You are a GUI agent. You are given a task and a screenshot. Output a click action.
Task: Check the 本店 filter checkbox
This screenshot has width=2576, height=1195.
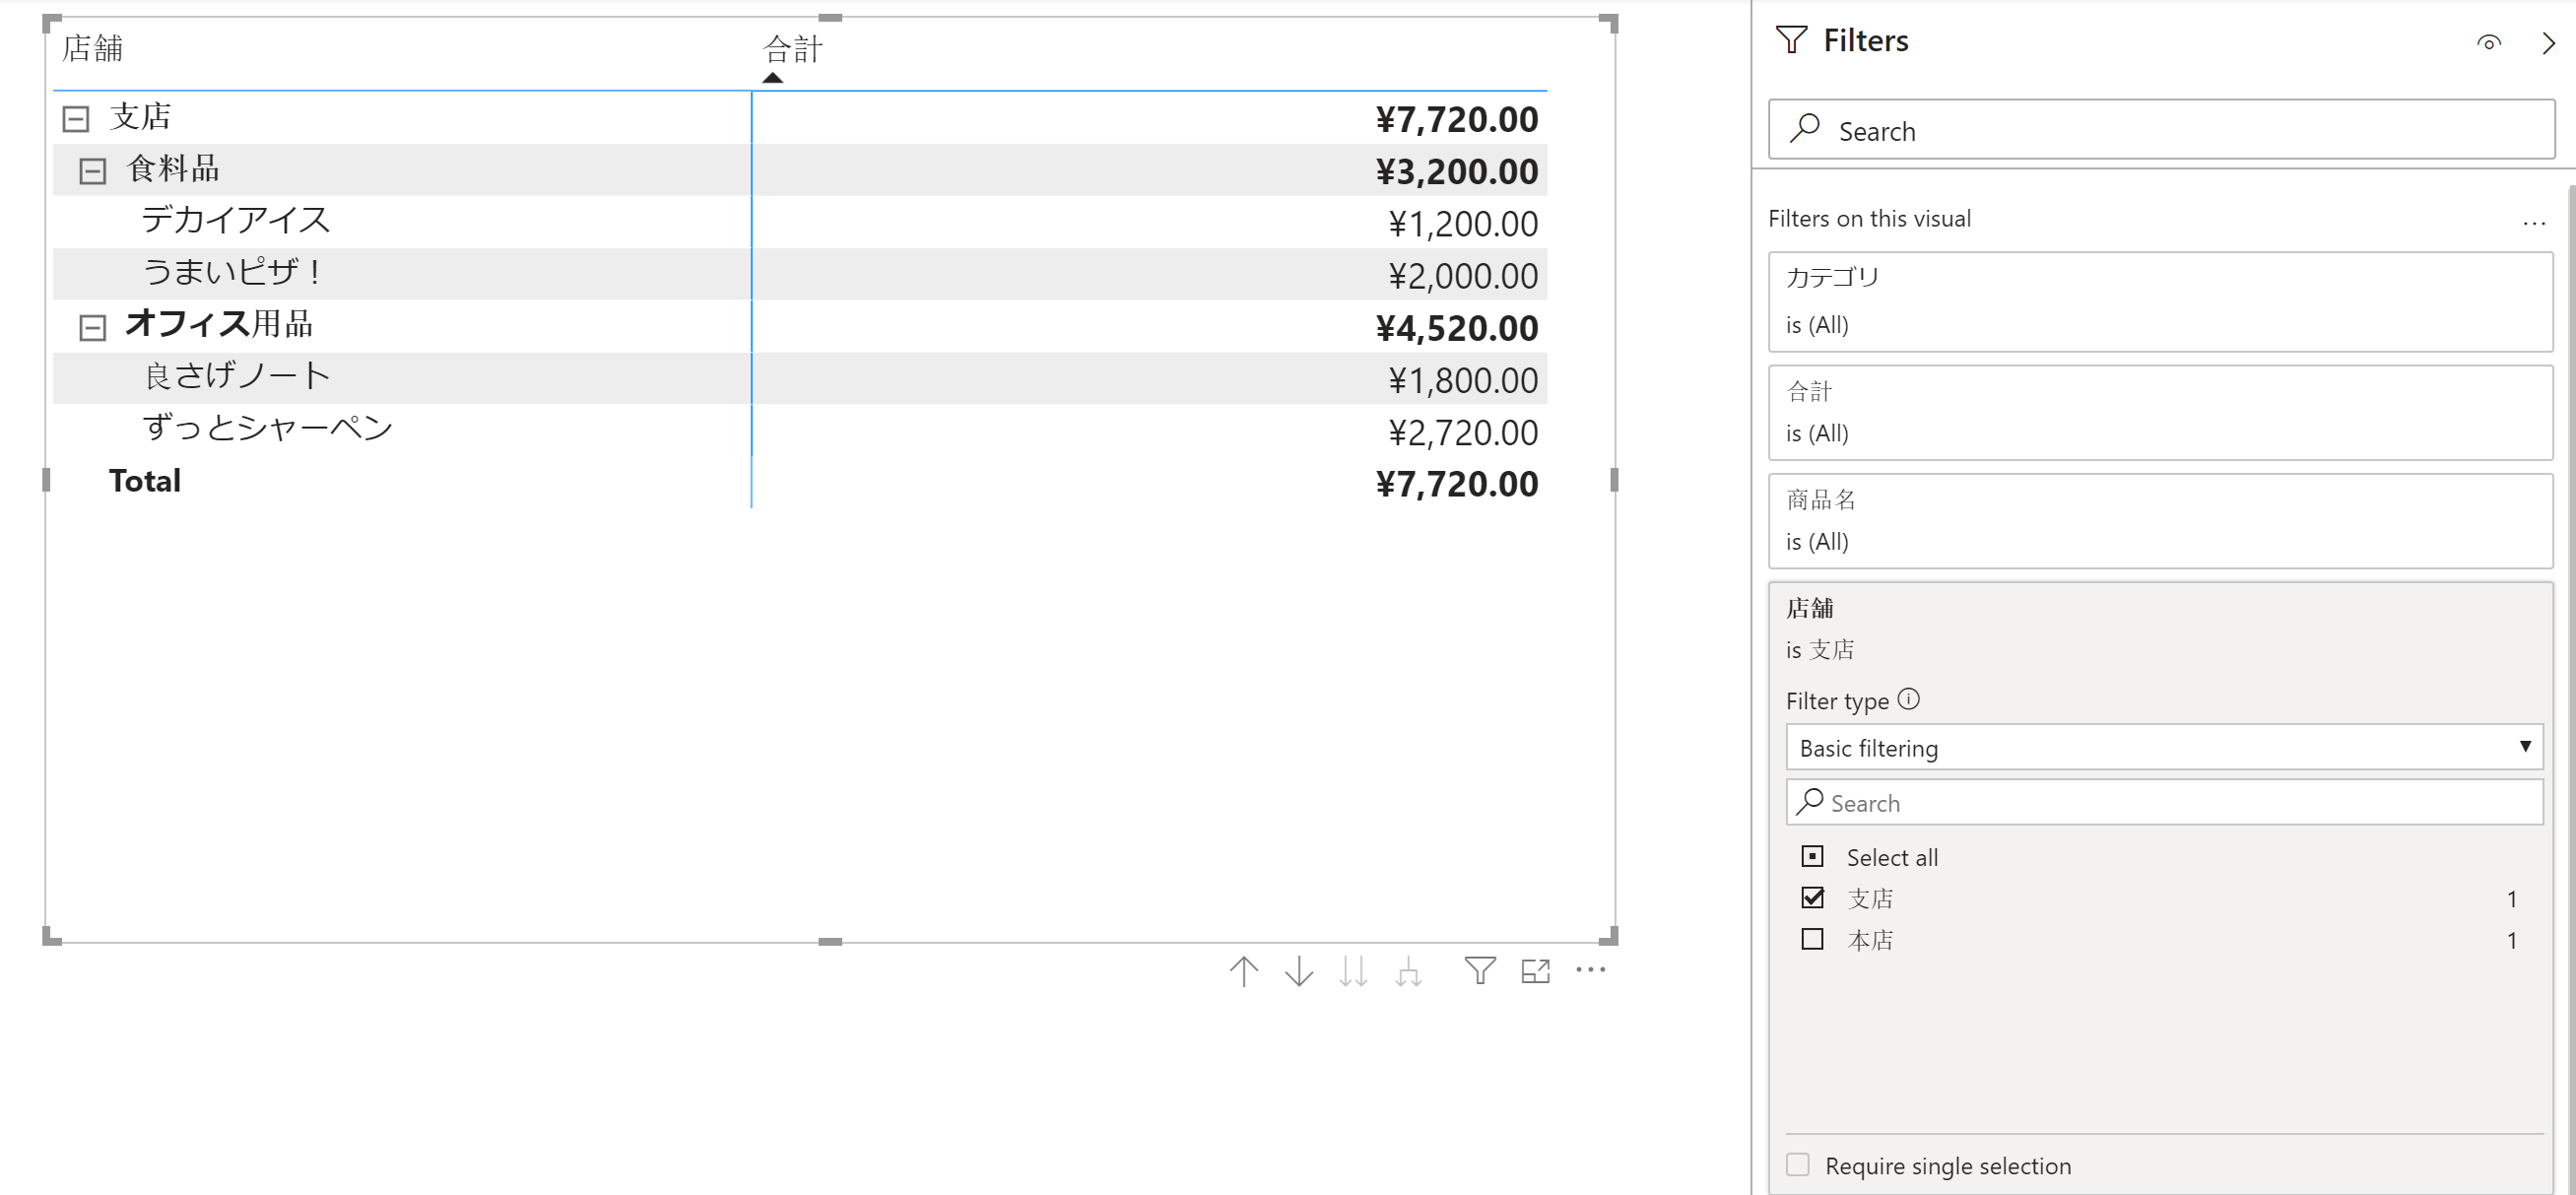[x=1812, y=939]
